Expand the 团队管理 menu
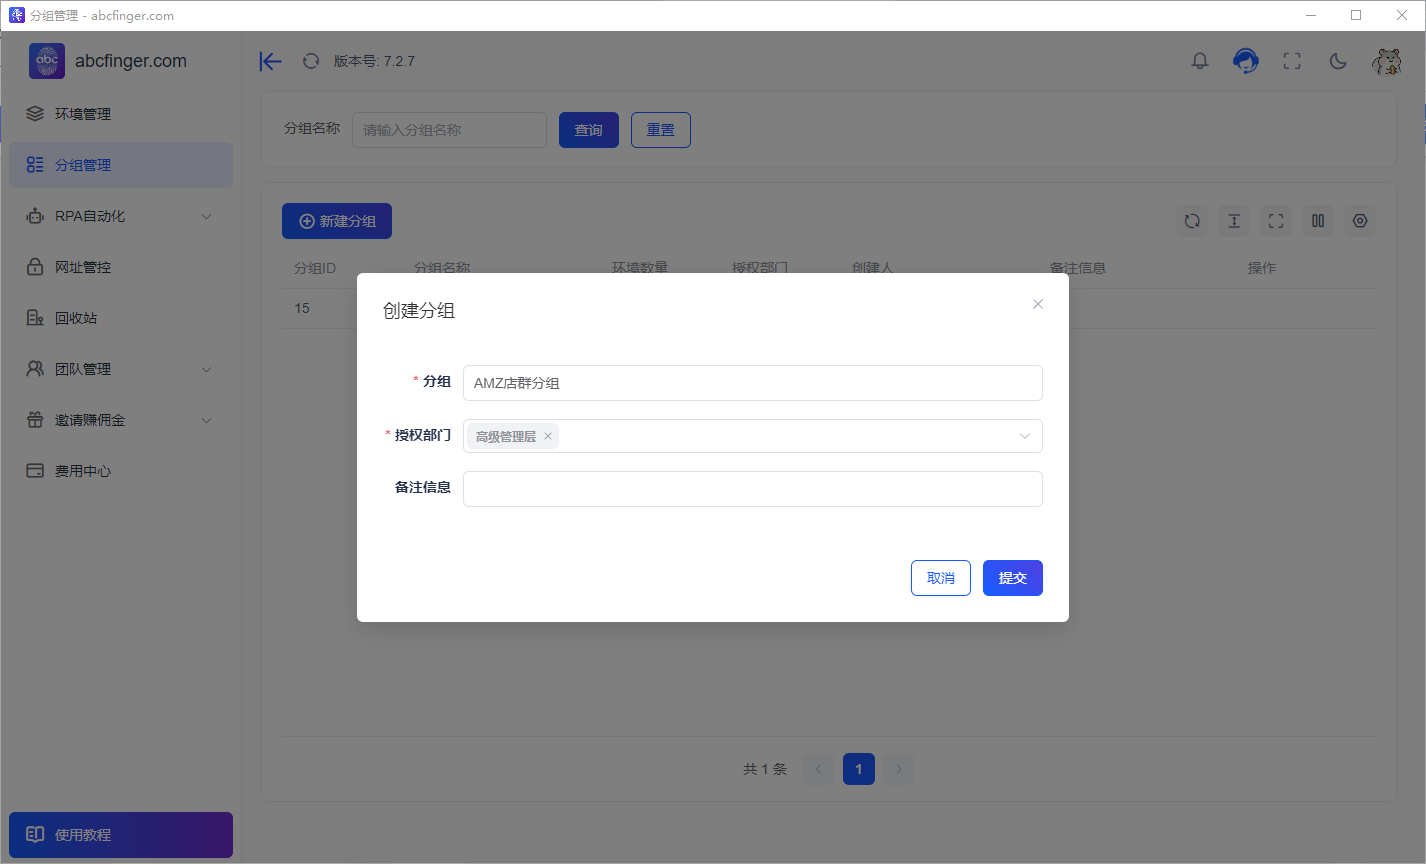 121,369
